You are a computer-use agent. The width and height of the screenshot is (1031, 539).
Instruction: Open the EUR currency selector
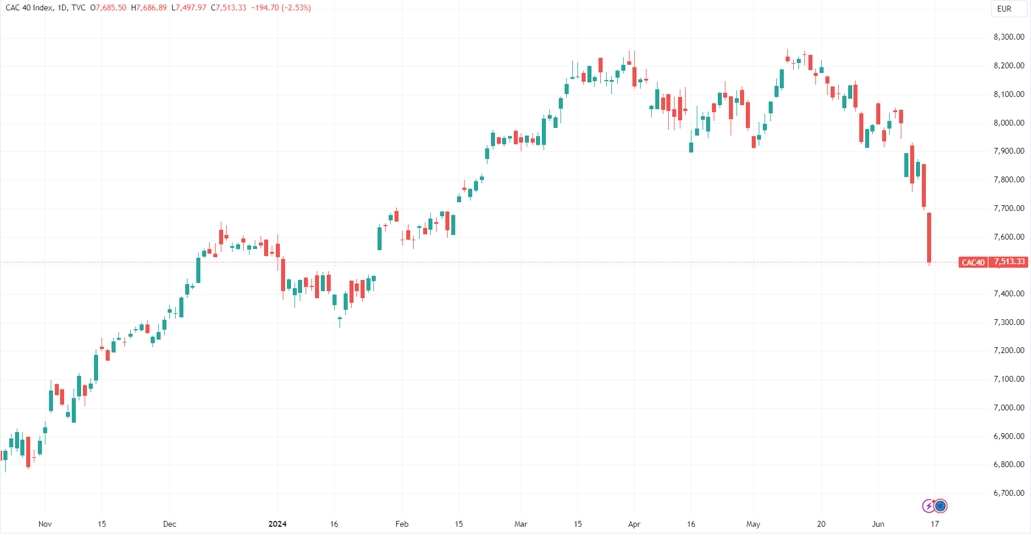point(1004,8)
